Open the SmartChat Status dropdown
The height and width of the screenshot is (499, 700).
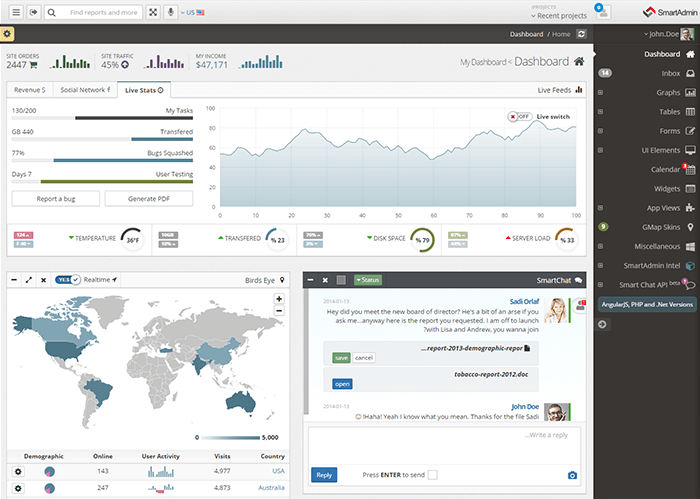click(367, 280)
